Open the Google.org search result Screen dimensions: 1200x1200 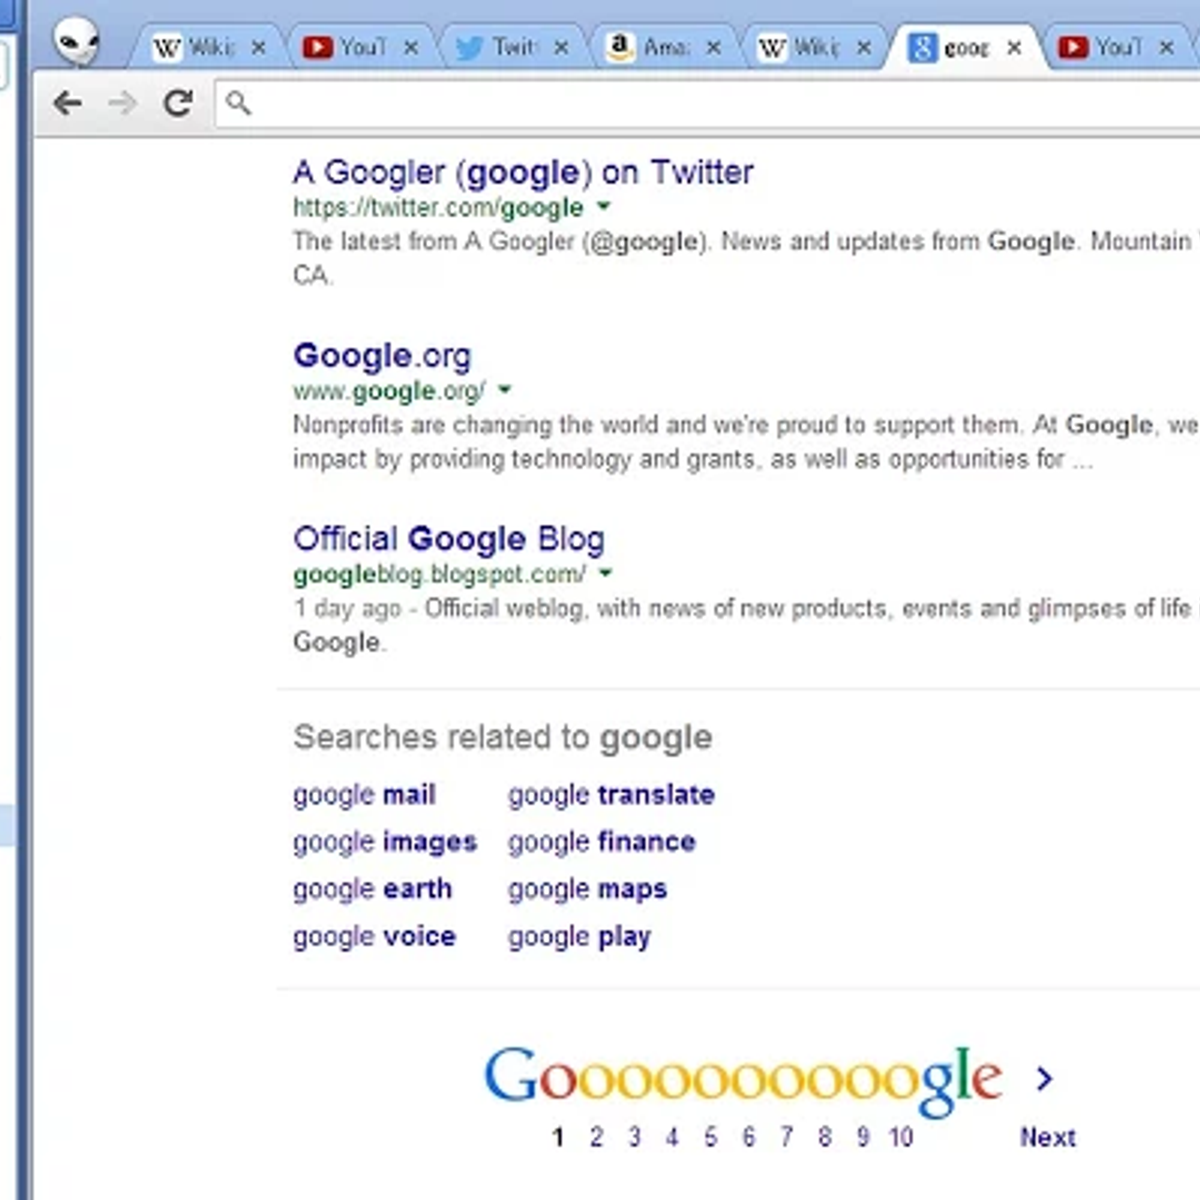click(x=381, y=356)
